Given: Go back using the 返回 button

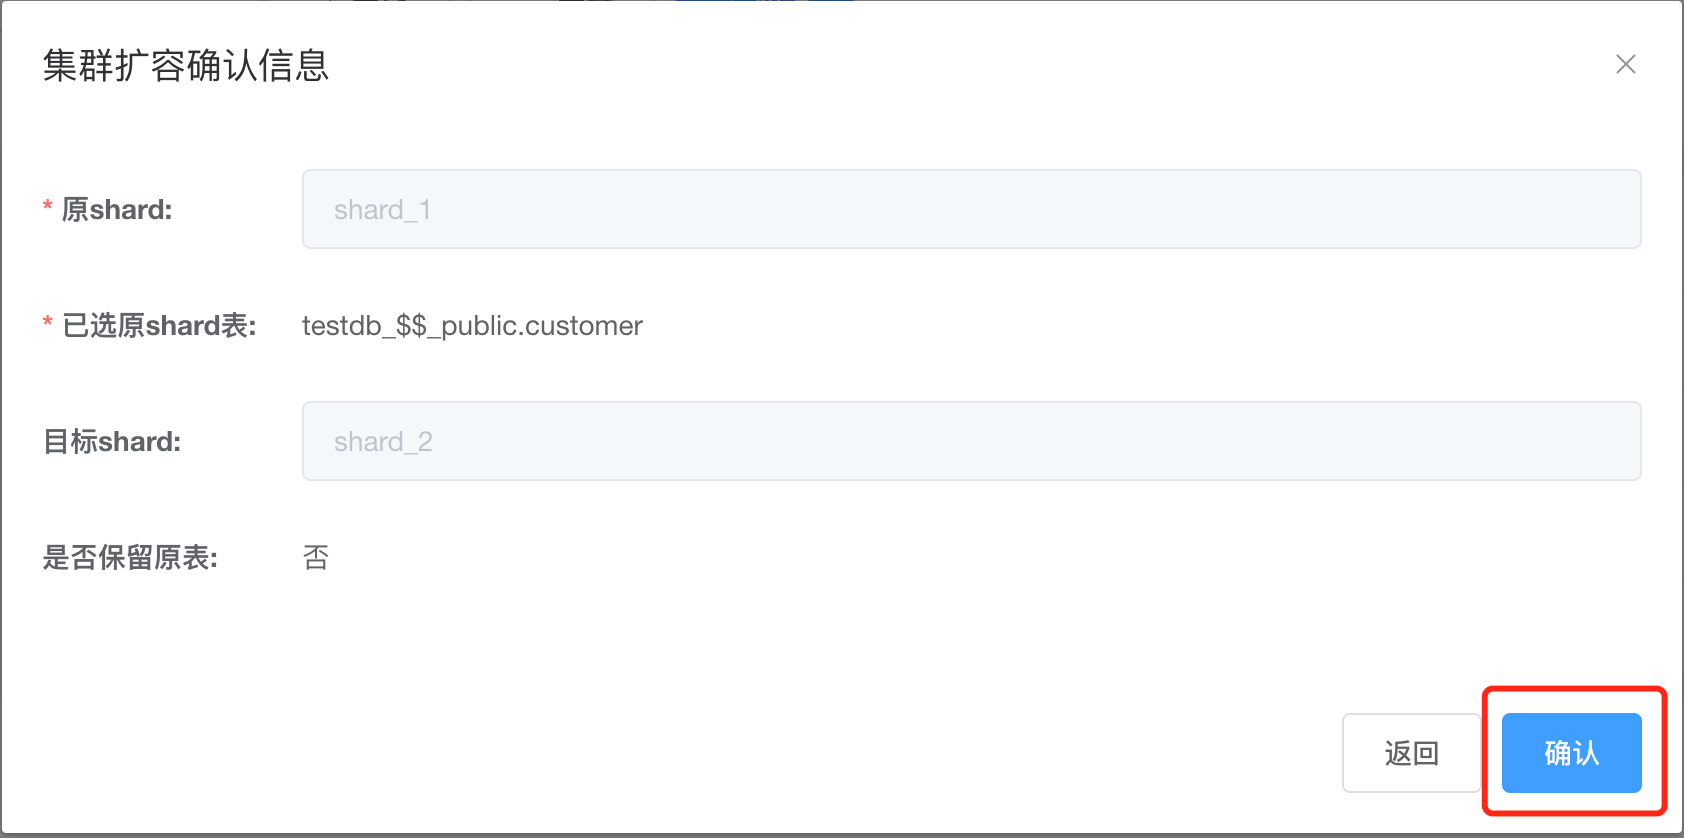Looking at the screenshot, I should 1411,753.
